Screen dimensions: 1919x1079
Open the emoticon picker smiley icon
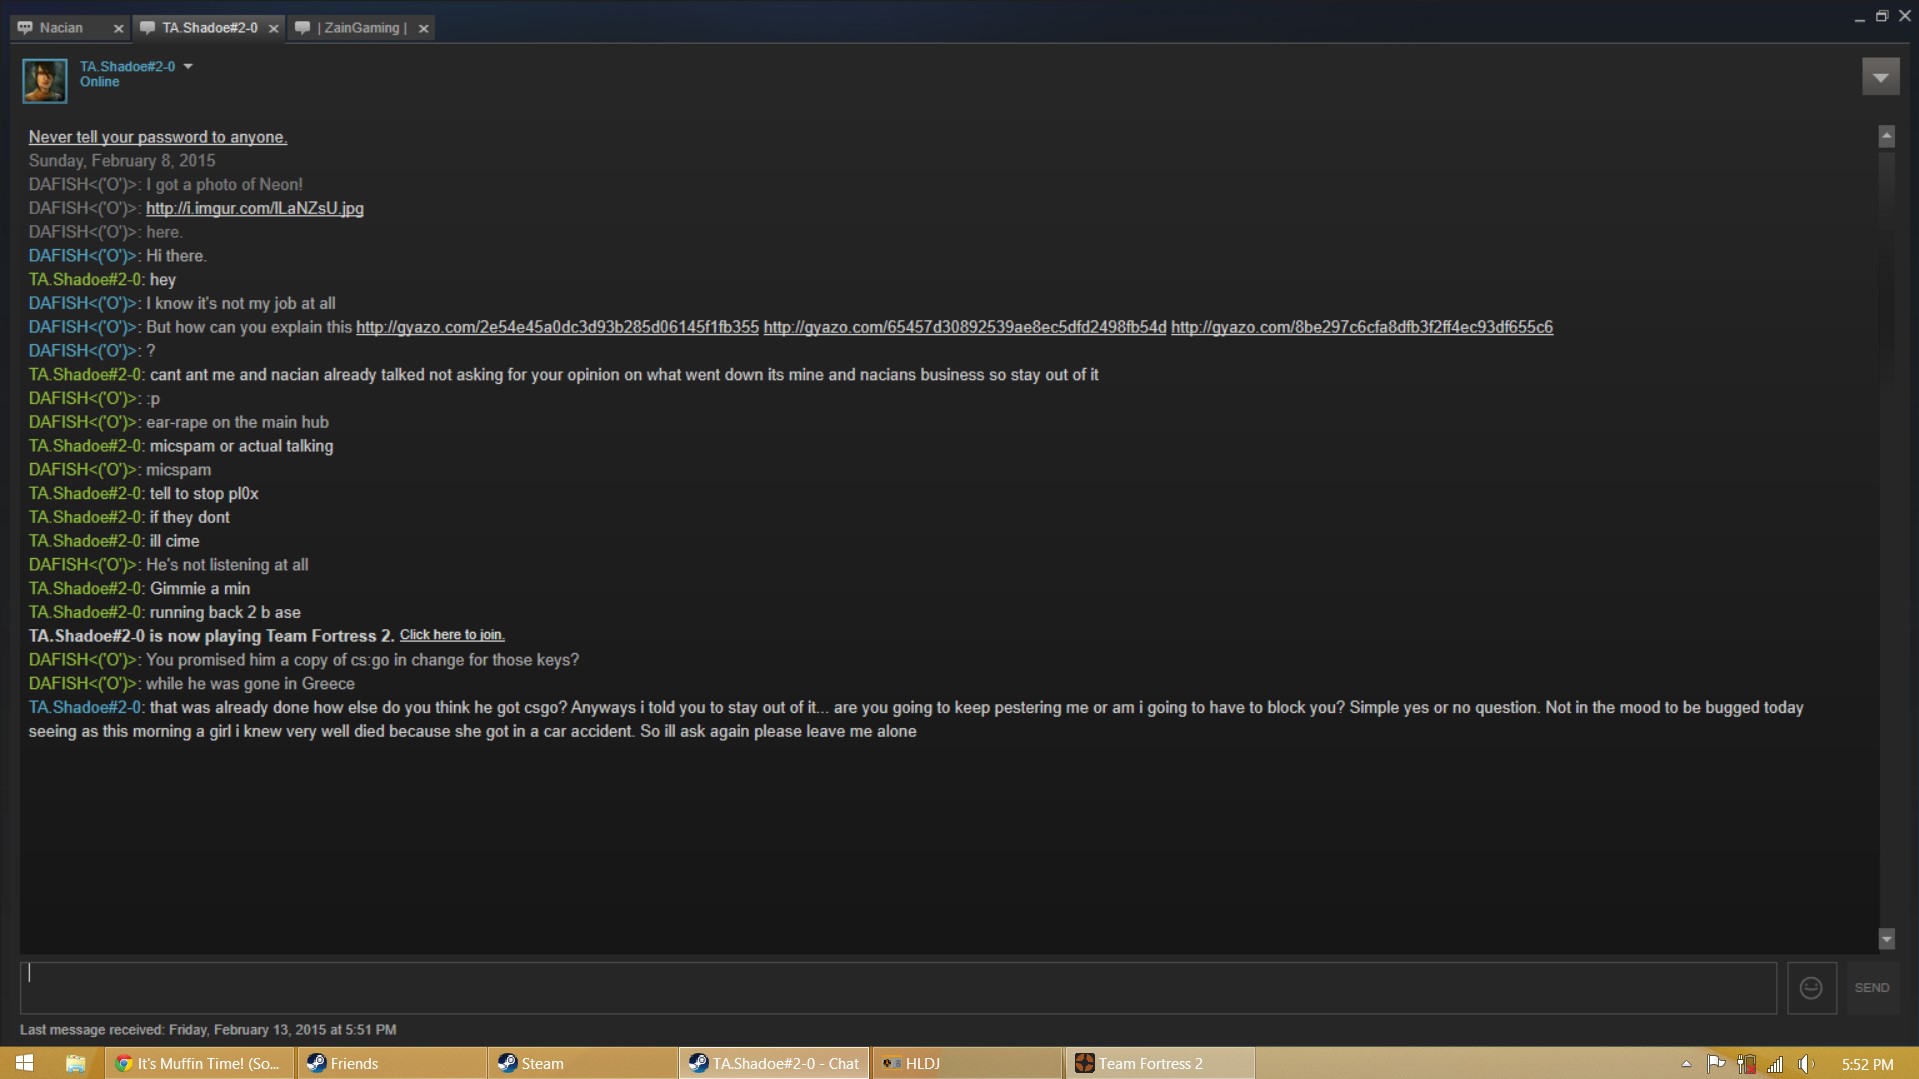click(1811, 988)
